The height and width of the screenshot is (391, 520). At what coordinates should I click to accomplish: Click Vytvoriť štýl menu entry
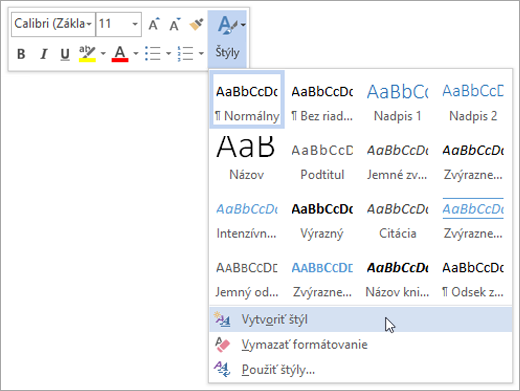pos(361,319)
